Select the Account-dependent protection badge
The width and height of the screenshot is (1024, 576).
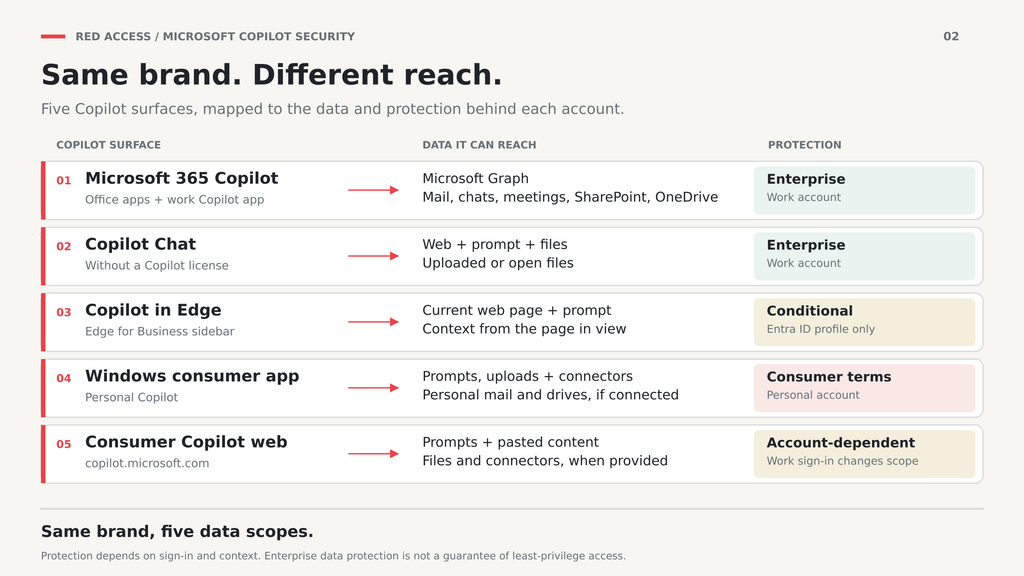pos(864,454)
